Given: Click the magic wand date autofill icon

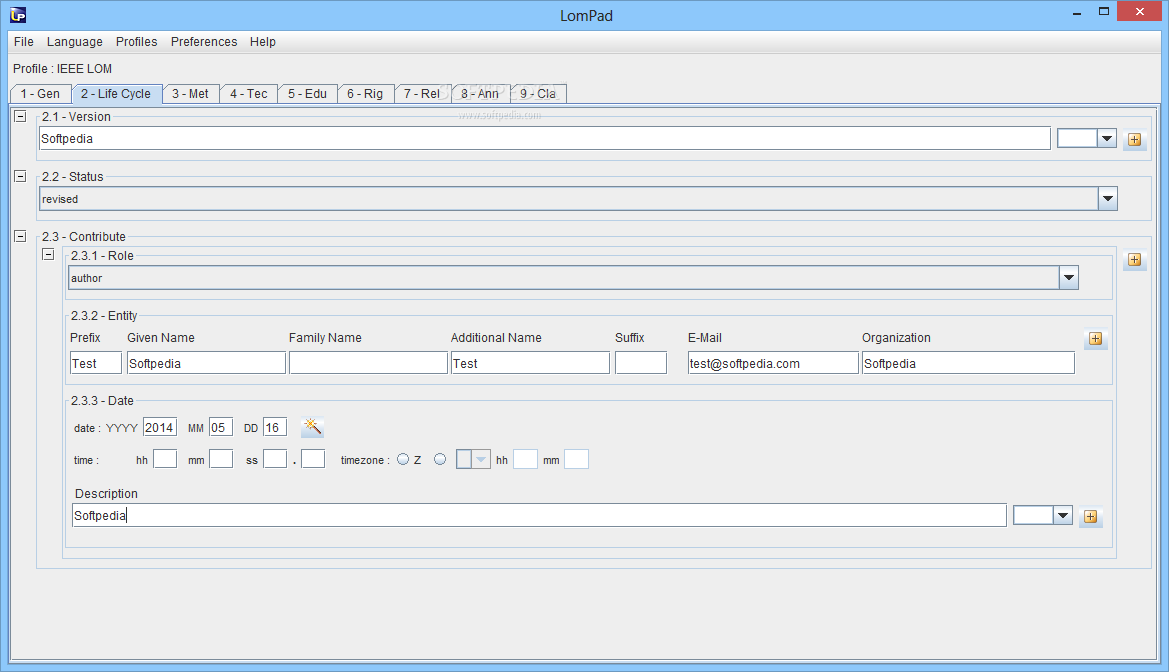Looking at the screenshot, I should tap(312, 427).
